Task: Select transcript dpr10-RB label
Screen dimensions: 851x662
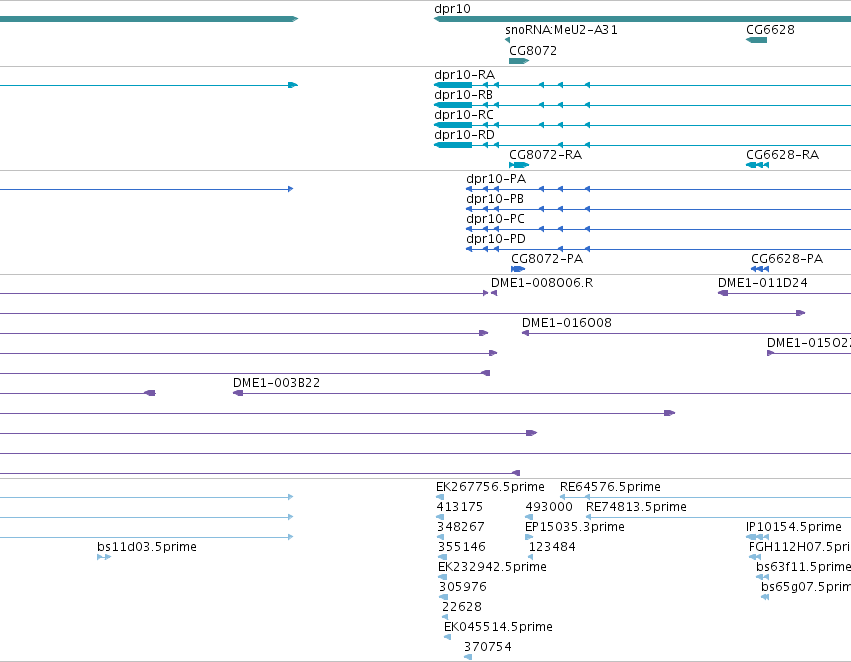Action: (x=463, y=95)
